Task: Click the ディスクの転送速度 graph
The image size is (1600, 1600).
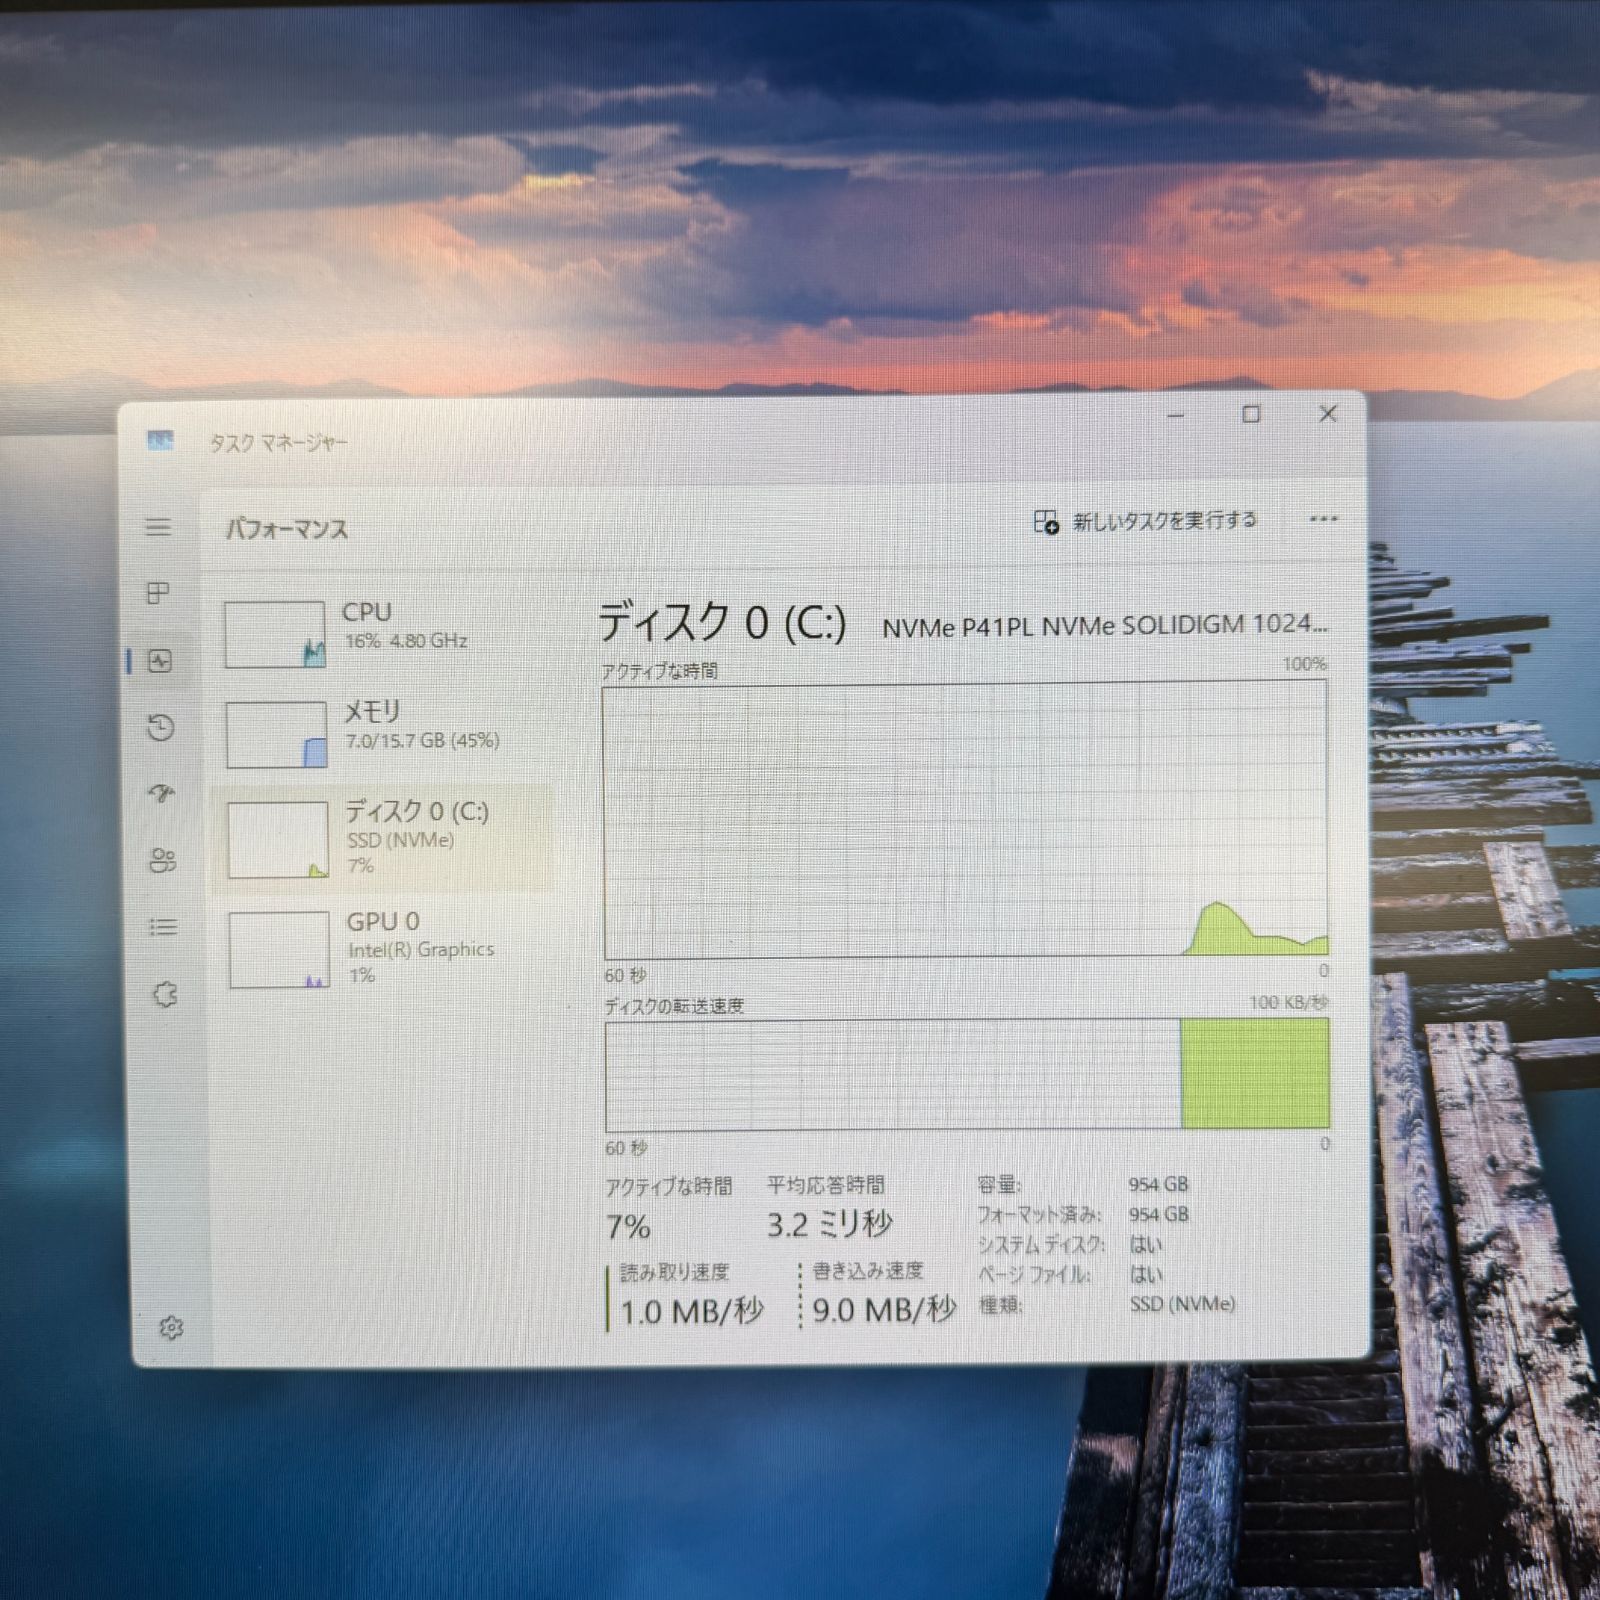Action: (x=967, y=1075)
